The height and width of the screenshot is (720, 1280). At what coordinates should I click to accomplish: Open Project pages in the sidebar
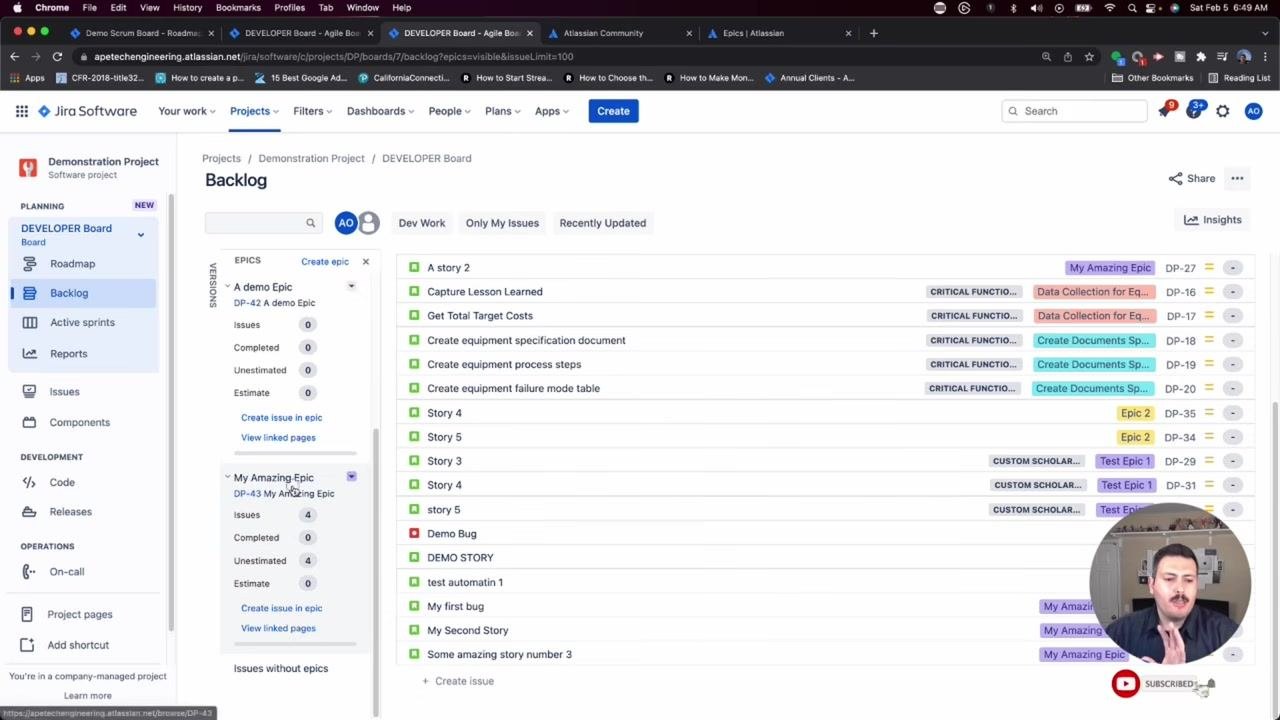coord(79,615)
